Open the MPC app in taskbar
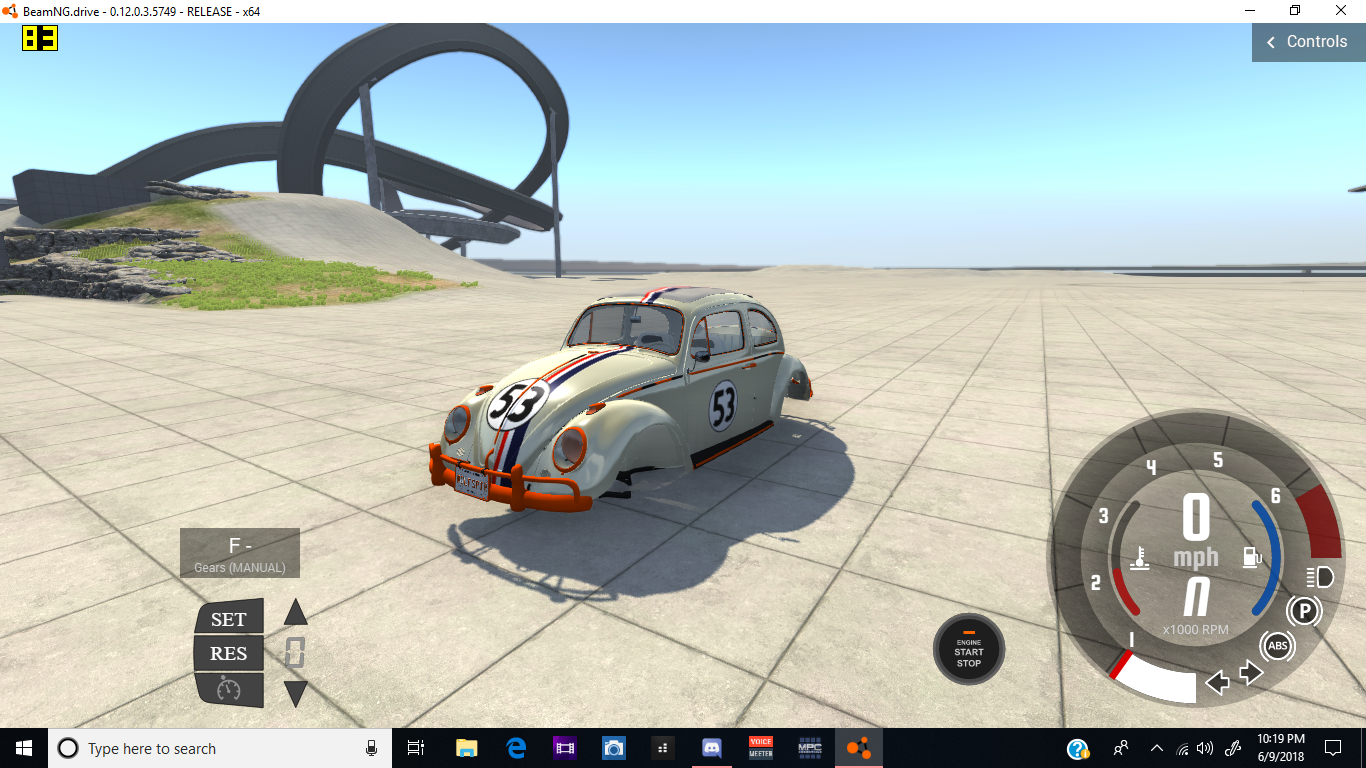1366x768 pixels. point(810,748)
